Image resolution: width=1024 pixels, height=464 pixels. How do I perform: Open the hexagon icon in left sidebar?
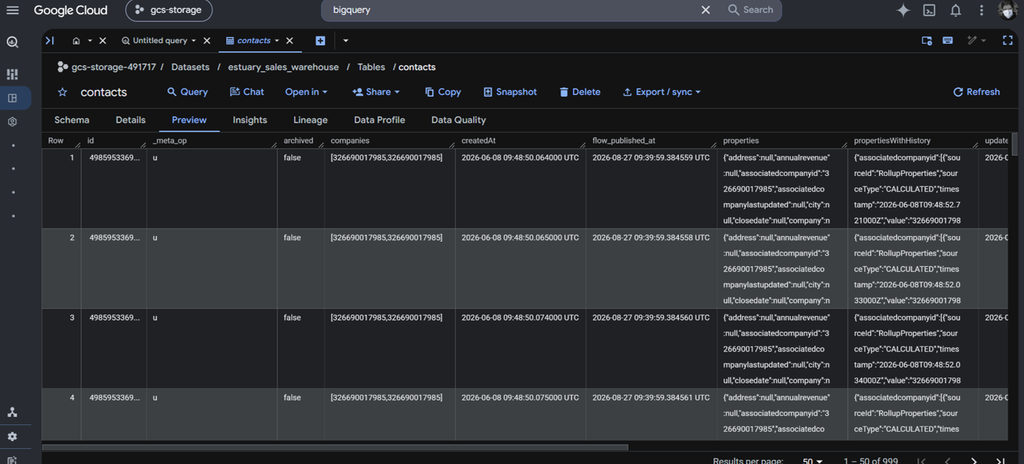[12, 122]
